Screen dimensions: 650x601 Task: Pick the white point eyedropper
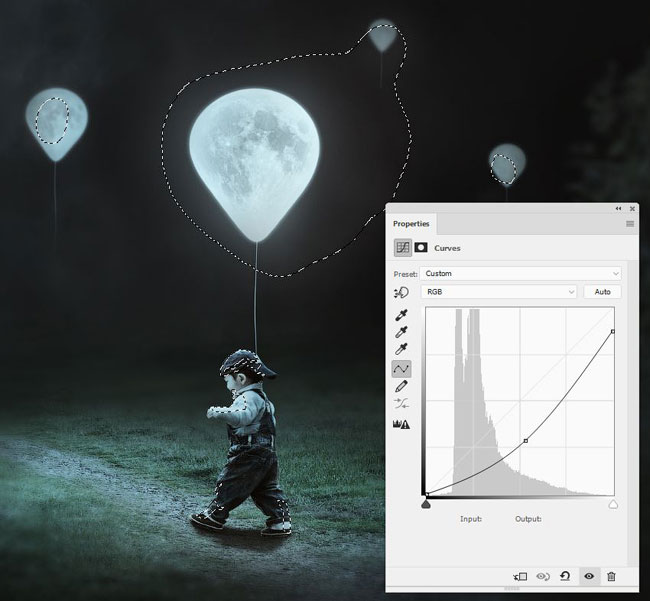click(401, 349)
